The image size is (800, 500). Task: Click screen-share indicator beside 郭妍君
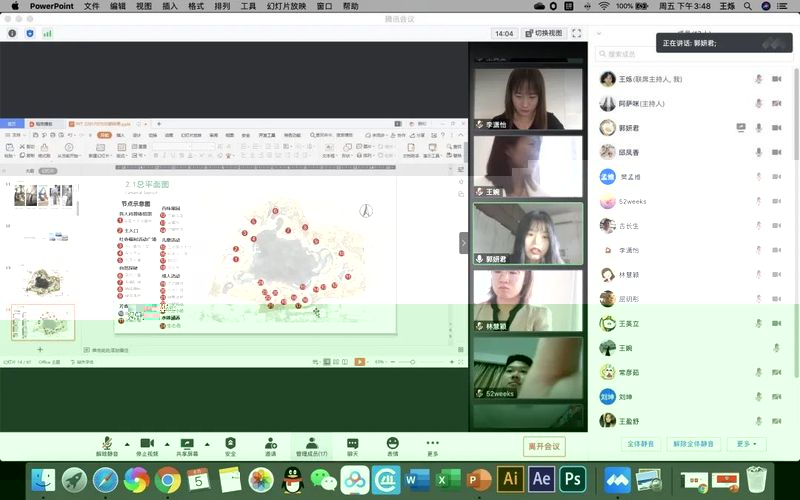741,128
